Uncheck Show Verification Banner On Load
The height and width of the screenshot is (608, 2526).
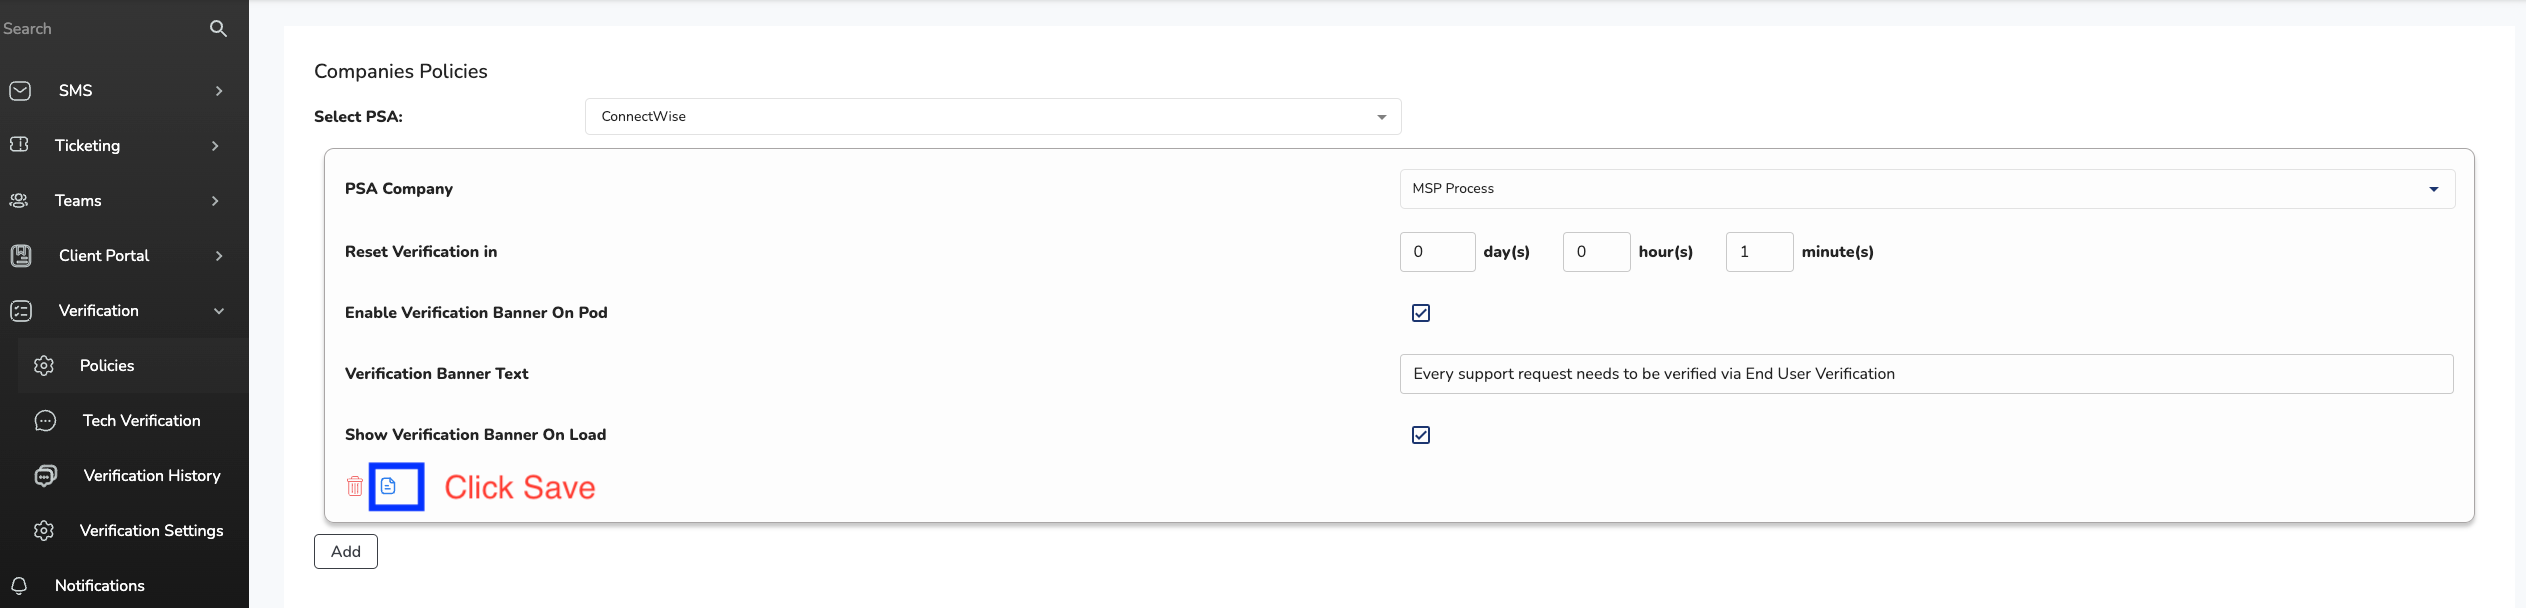coord(1420,435)
